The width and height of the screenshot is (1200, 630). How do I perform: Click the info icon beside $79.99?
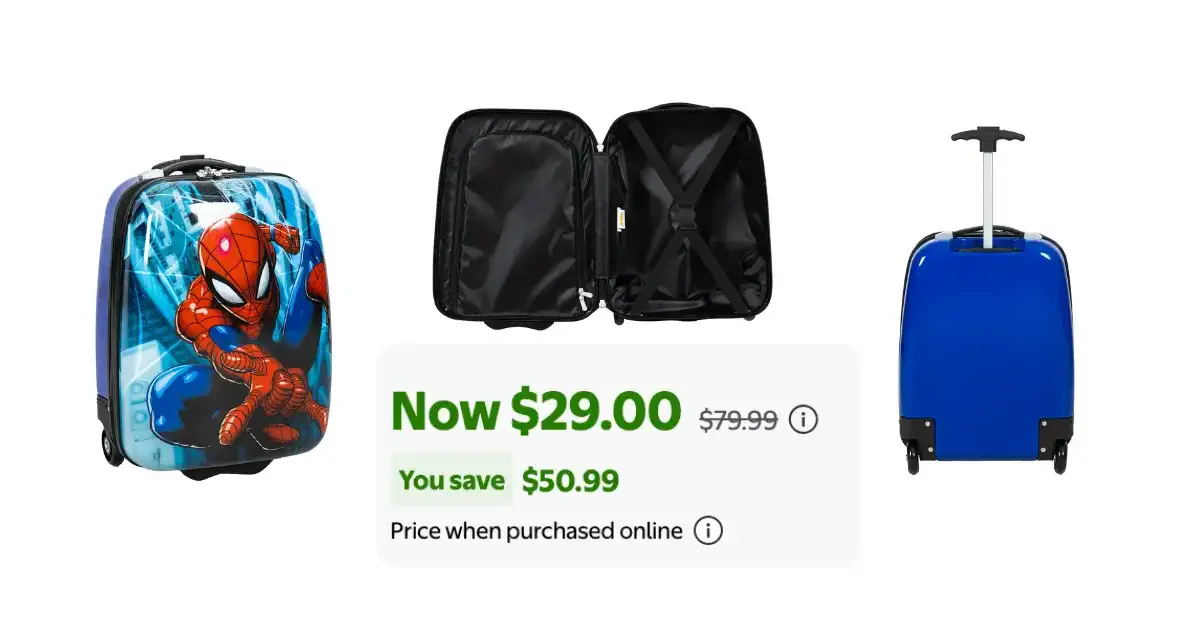803,420
